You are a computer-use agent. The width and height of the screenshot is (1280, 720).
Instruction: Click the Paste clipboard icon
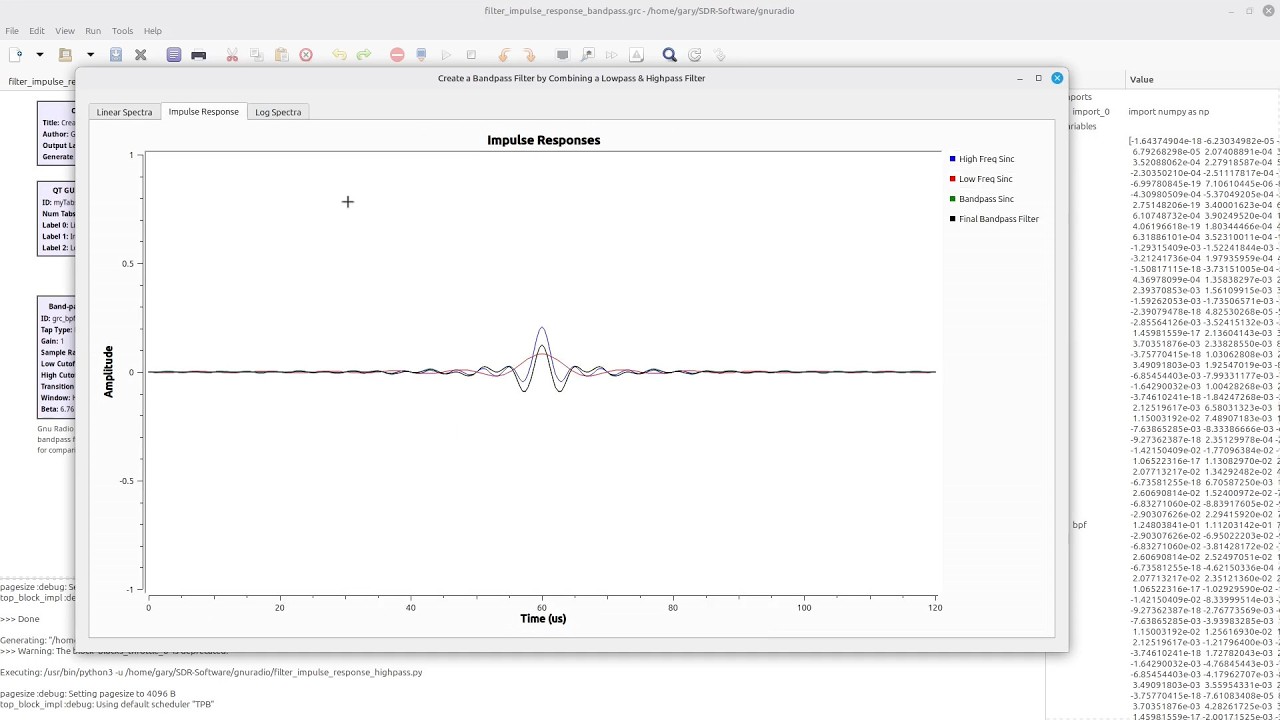tap(281, 55)
